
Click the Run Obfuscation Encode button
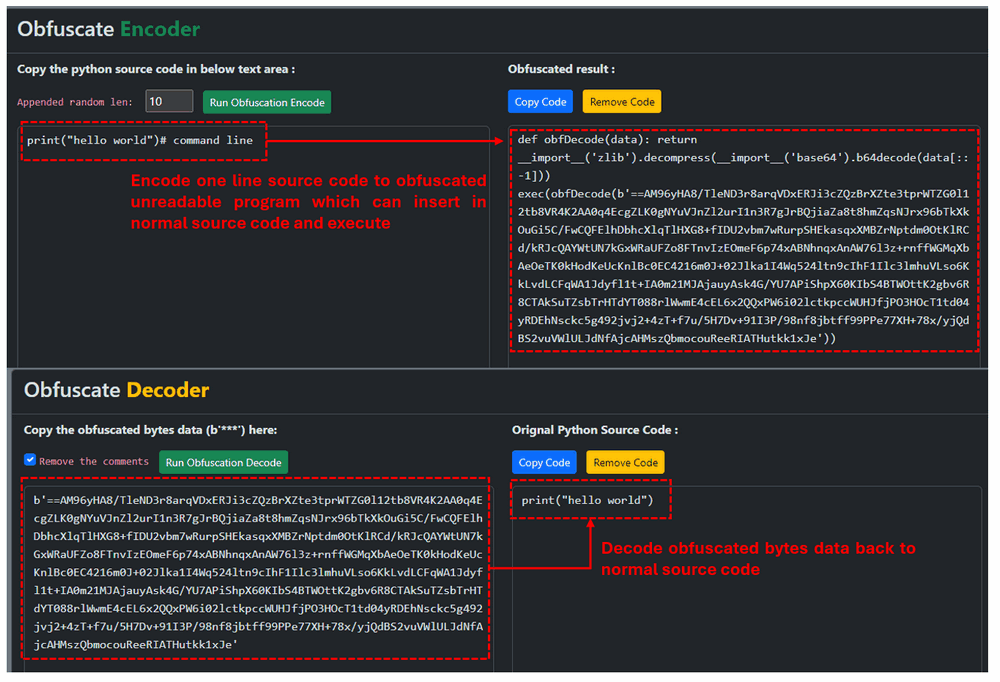click(266, 102)
